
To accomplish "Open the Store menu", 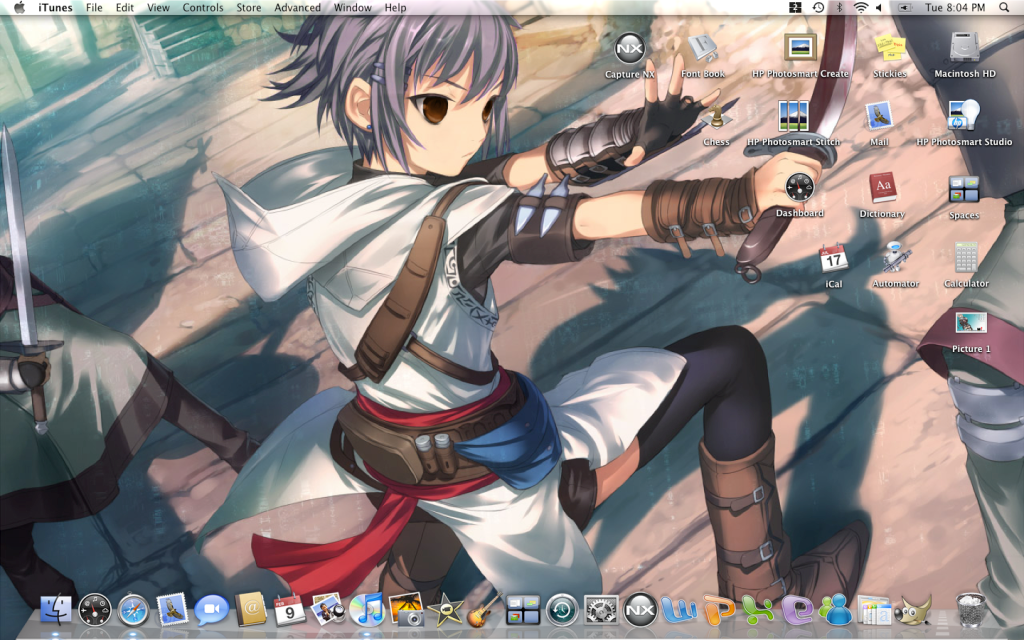I will click(x=248, y=8).
